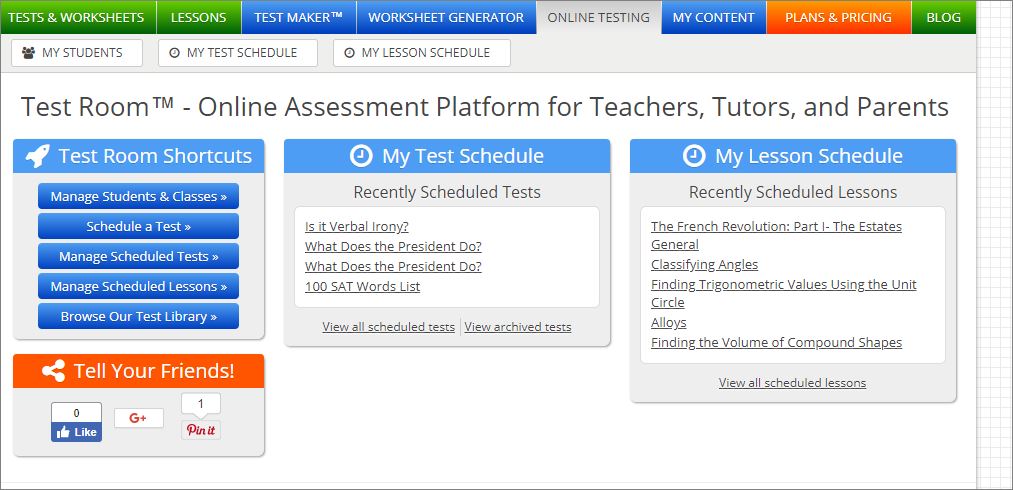
Task: Click the Schedule a Test button
Action: (x=138, y=226)
